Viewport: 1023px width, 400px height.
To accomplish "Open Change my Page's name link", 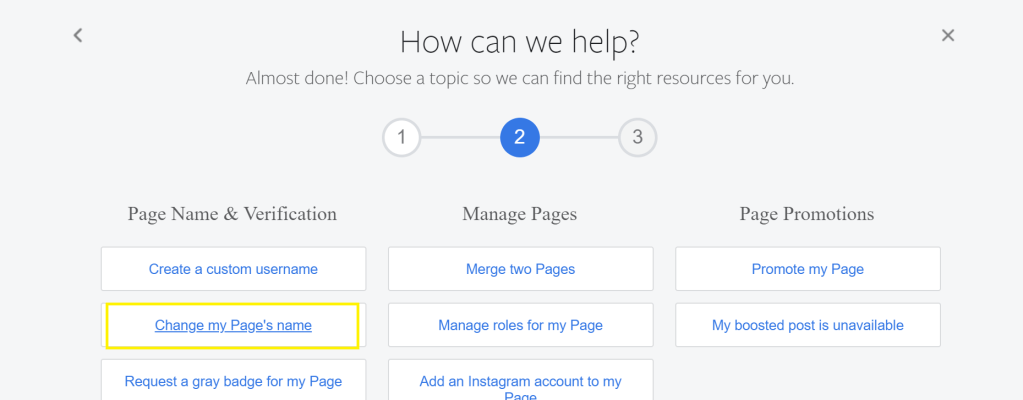I will 233,325.
